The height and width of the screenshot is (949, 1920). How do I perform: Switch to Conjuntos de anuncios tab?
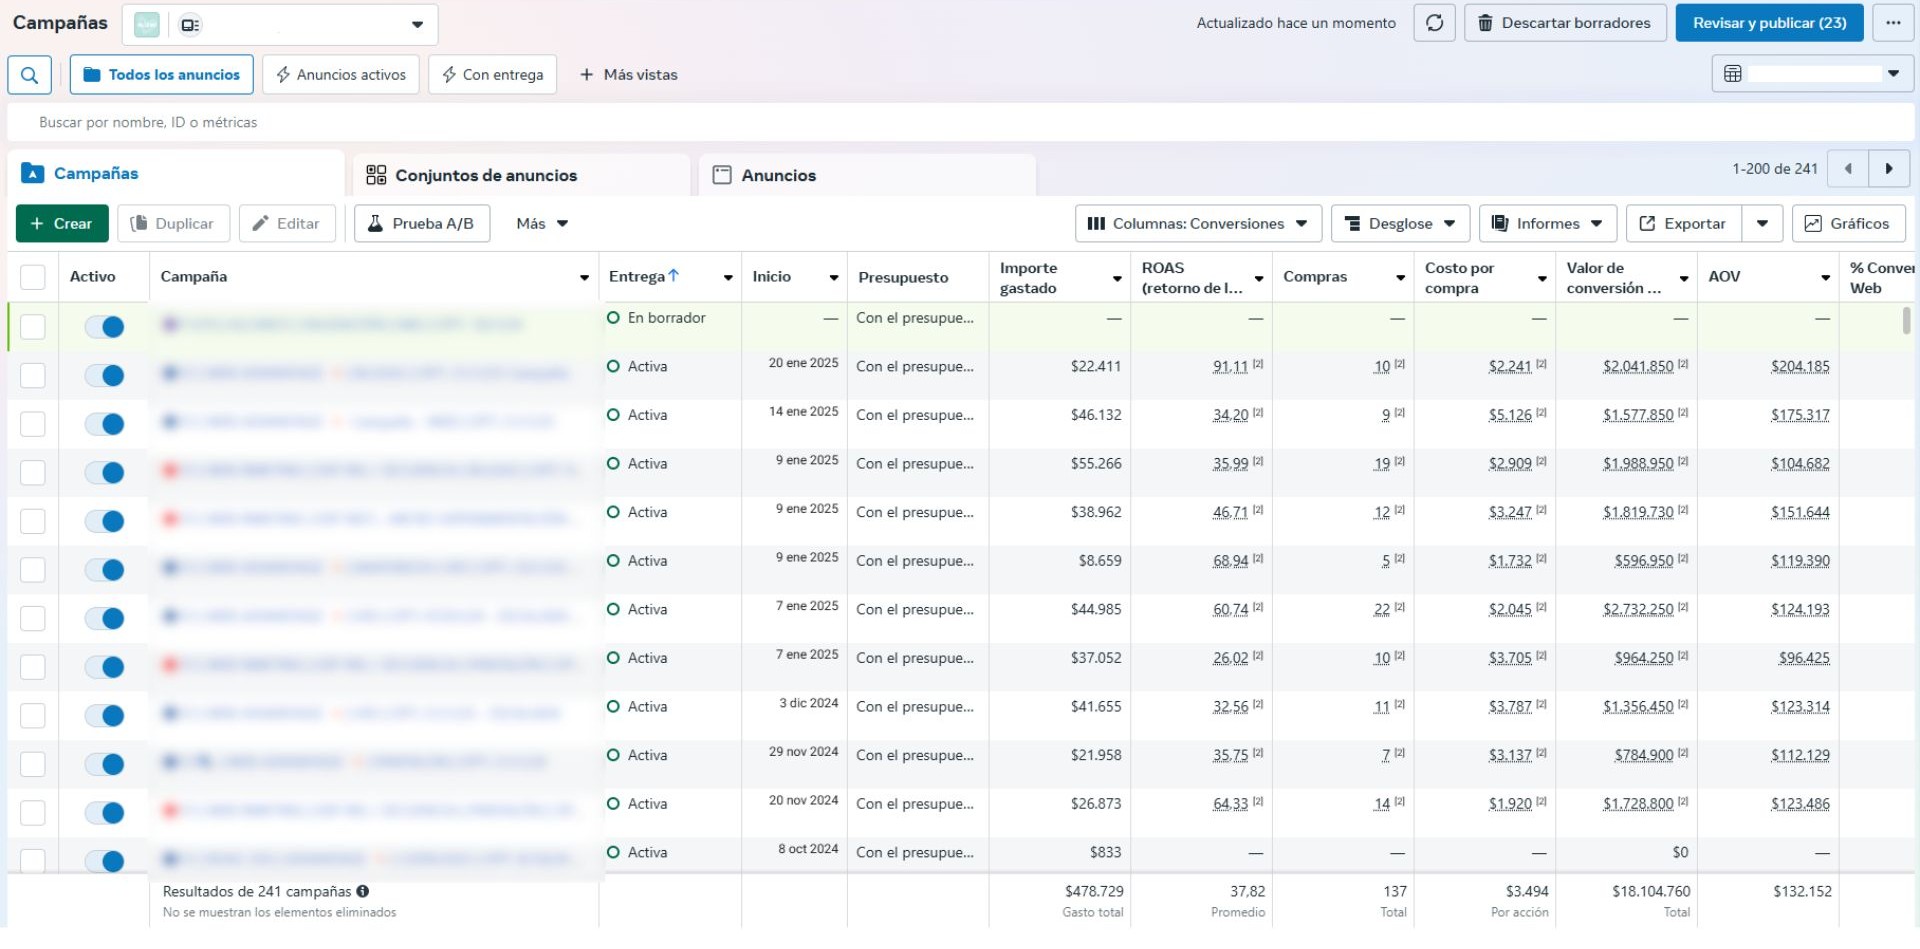pos(485,175)
